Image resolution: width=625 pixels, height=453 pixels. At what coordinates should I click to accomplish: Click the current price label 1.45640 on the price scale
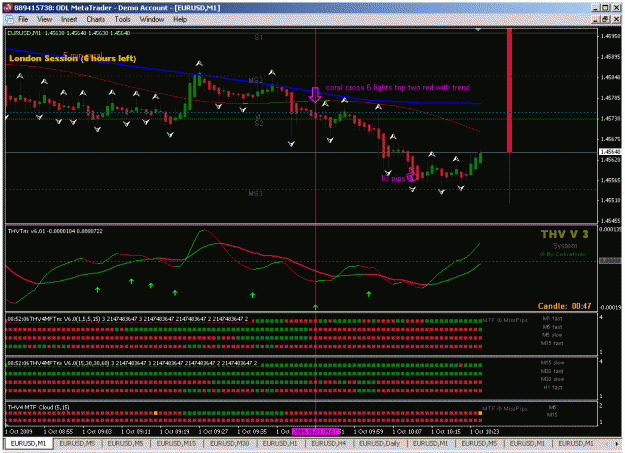[x=610, y=152]
